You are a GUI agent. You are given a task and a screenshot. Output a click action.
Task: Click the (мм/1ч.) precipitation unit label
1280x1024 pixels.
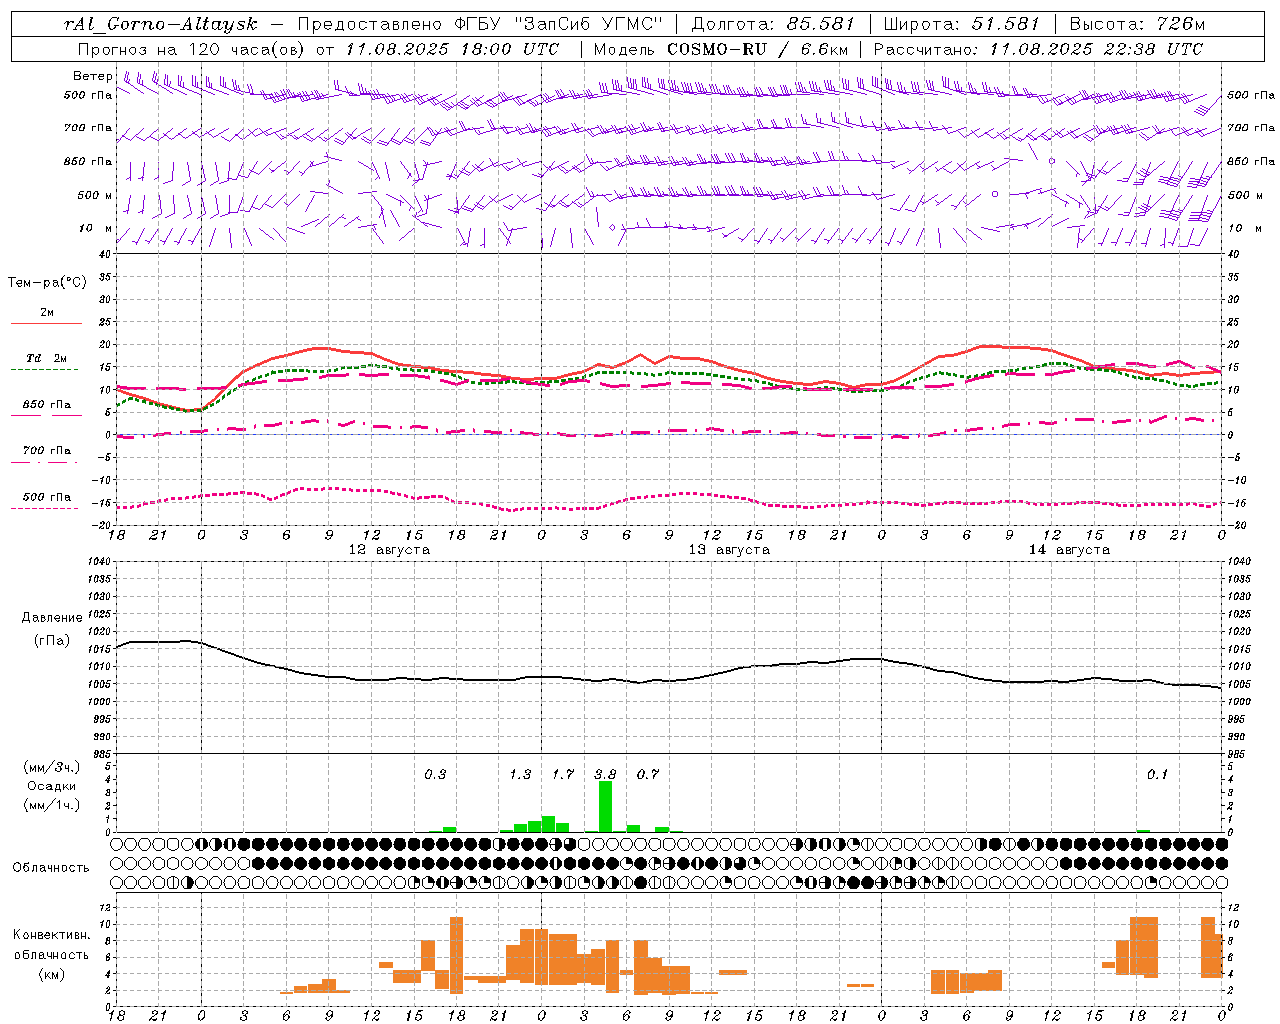51,805
